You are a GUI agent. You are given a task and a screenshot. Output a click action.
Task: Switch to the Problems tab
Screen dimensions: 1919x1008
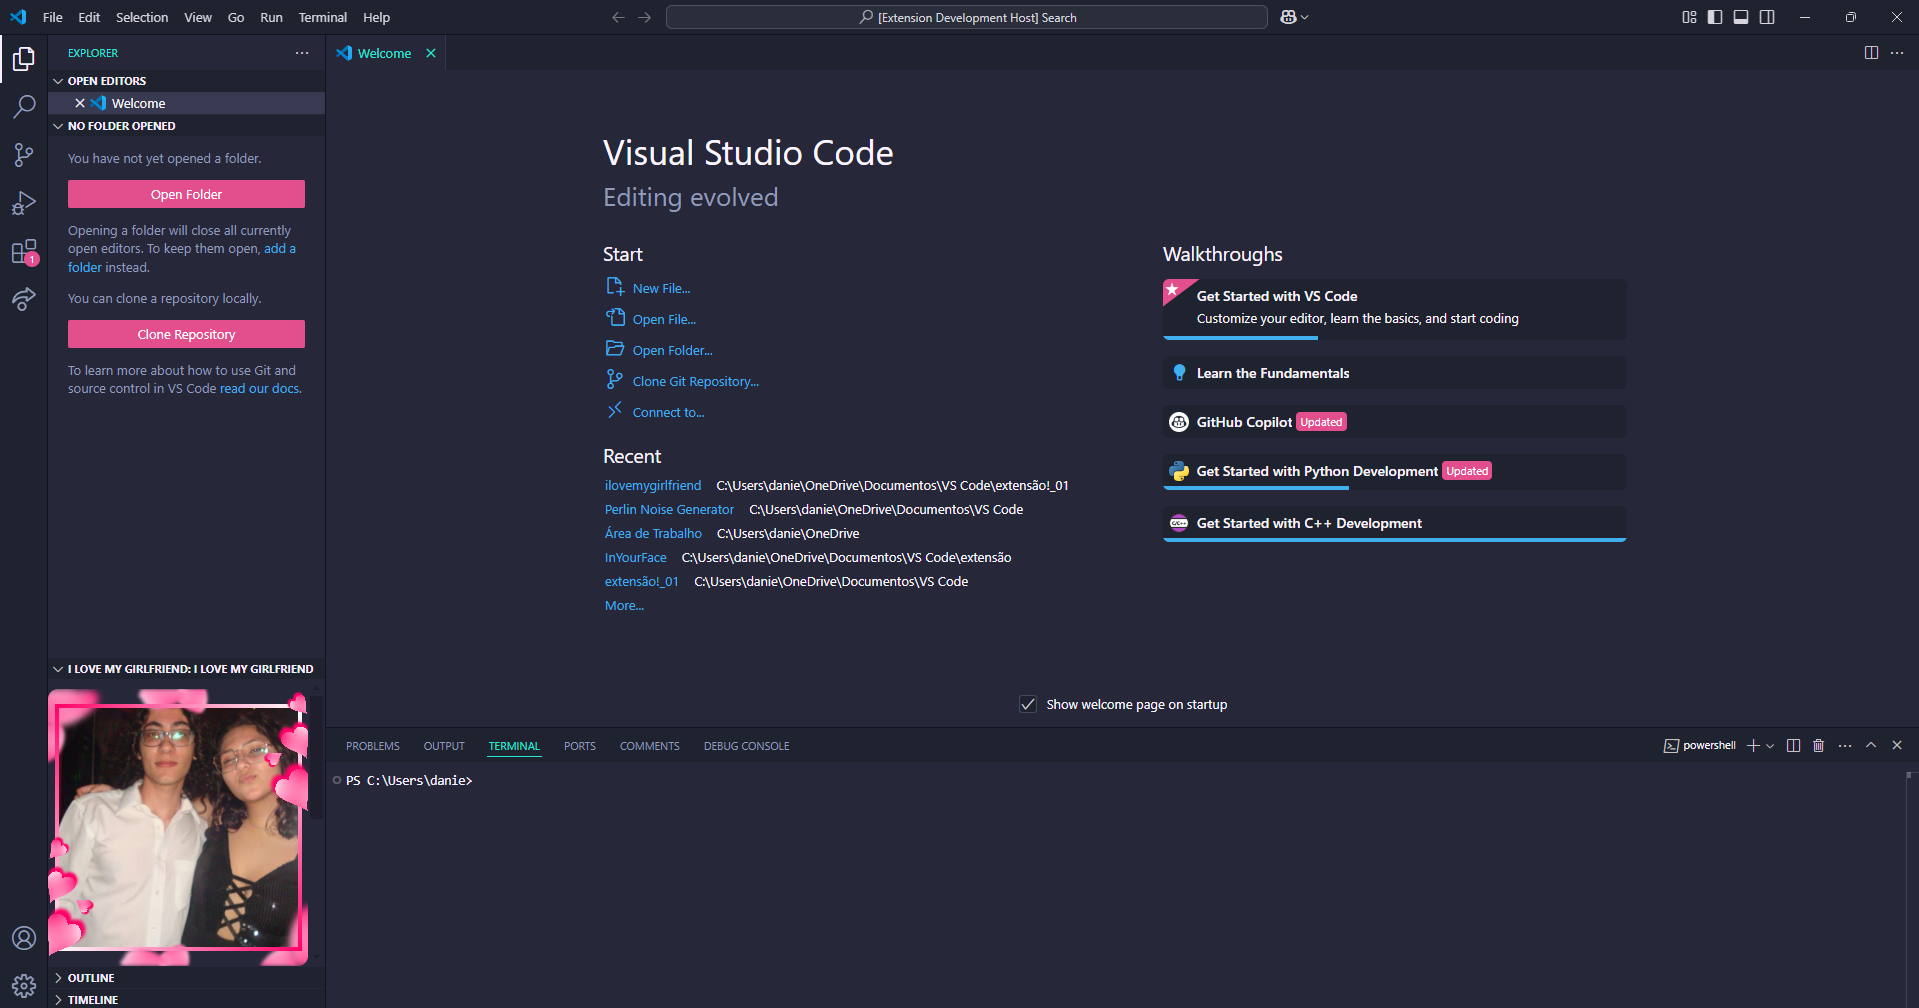(372, 746)
